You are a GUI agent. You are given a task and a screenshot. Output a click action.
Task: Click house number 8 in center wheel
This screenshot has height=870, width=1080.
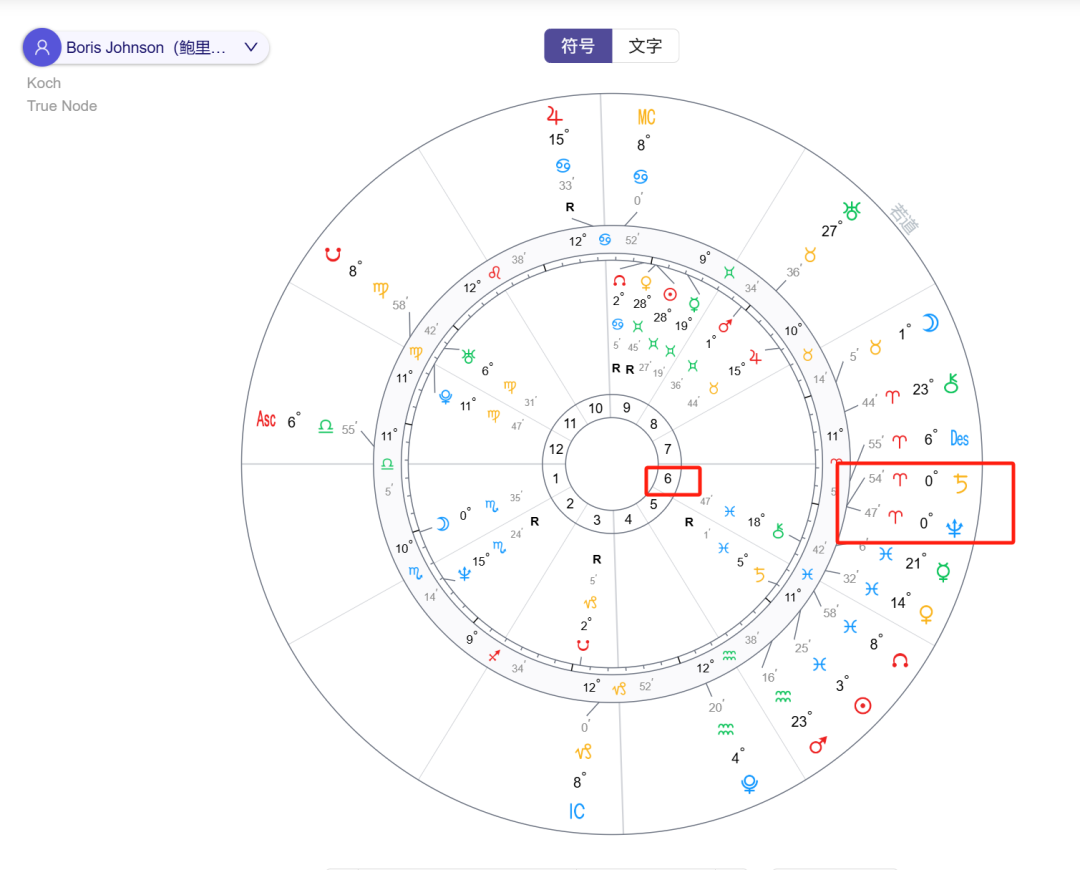[x=654, y=424]
